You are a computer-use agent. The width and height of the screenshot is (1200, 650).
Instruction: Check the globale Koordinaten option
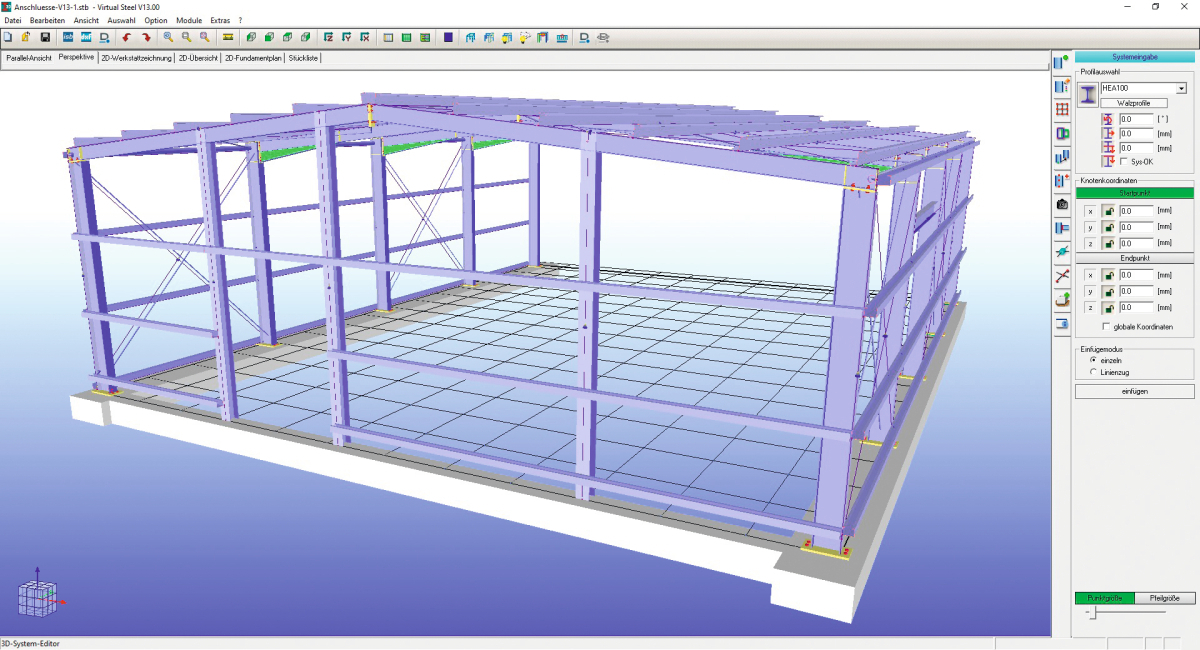[1106, 326]
